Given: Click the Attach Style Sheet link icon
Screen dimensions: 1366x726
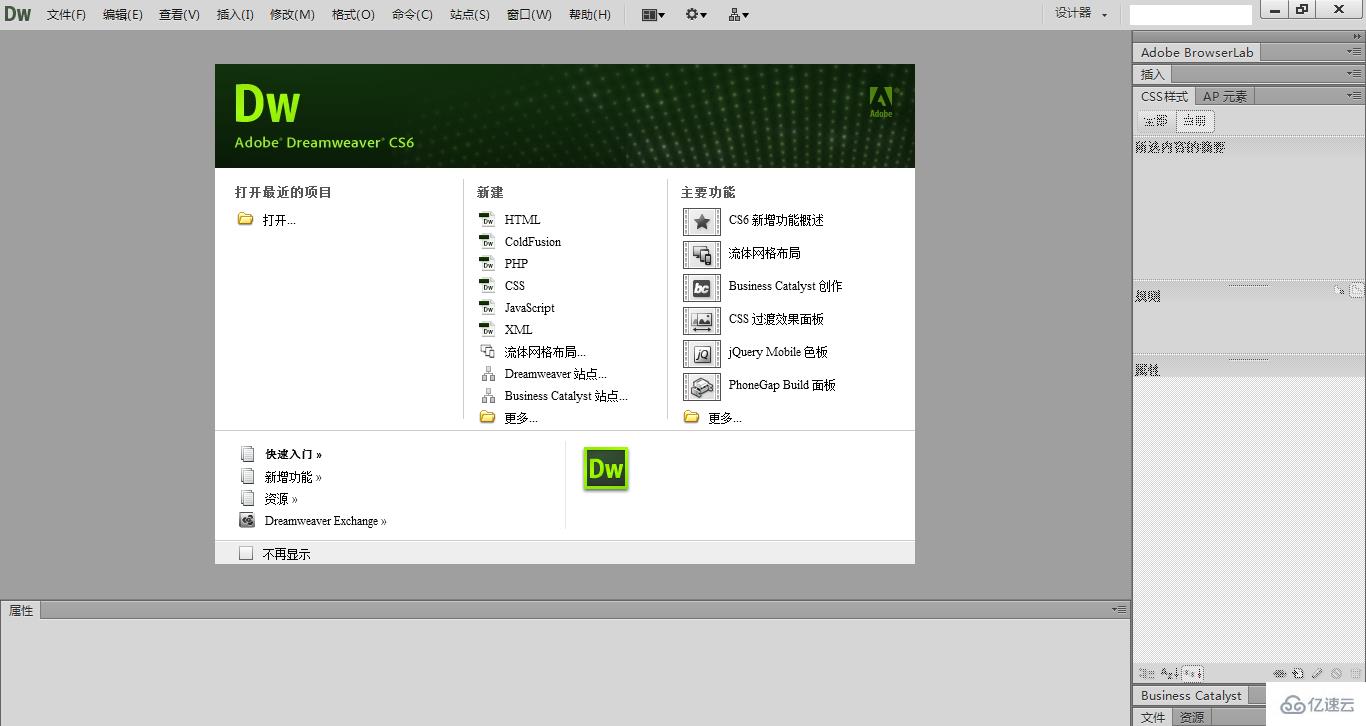Looking at the screenshot, I should pos(1281,674).
